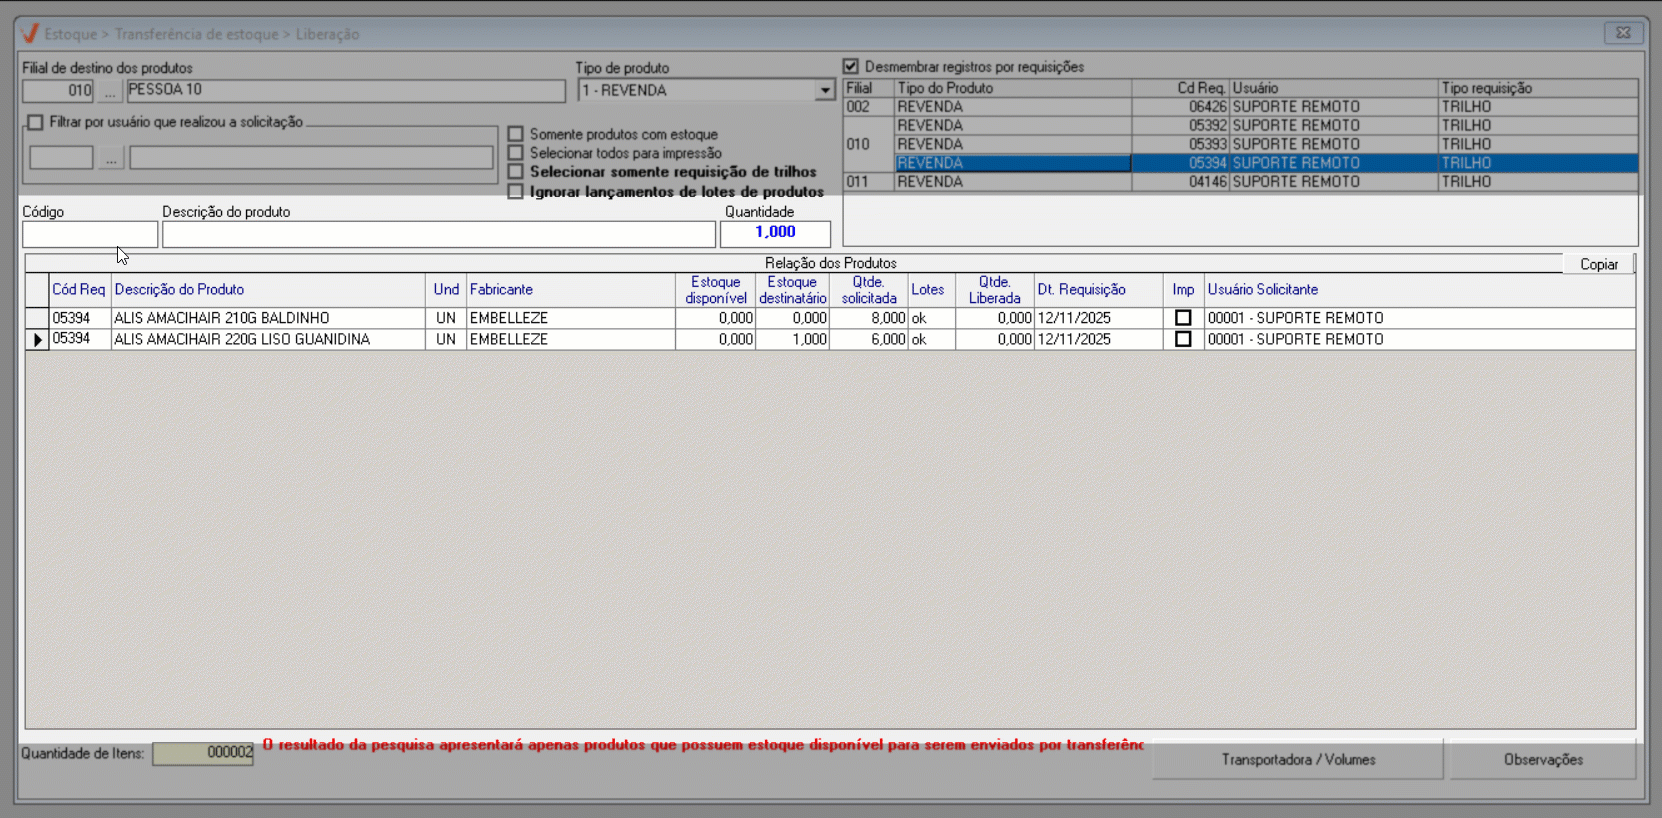Click Usuário Solicitante column header
Screen dimensions: 1662x818
click(x=1420, y=290)
